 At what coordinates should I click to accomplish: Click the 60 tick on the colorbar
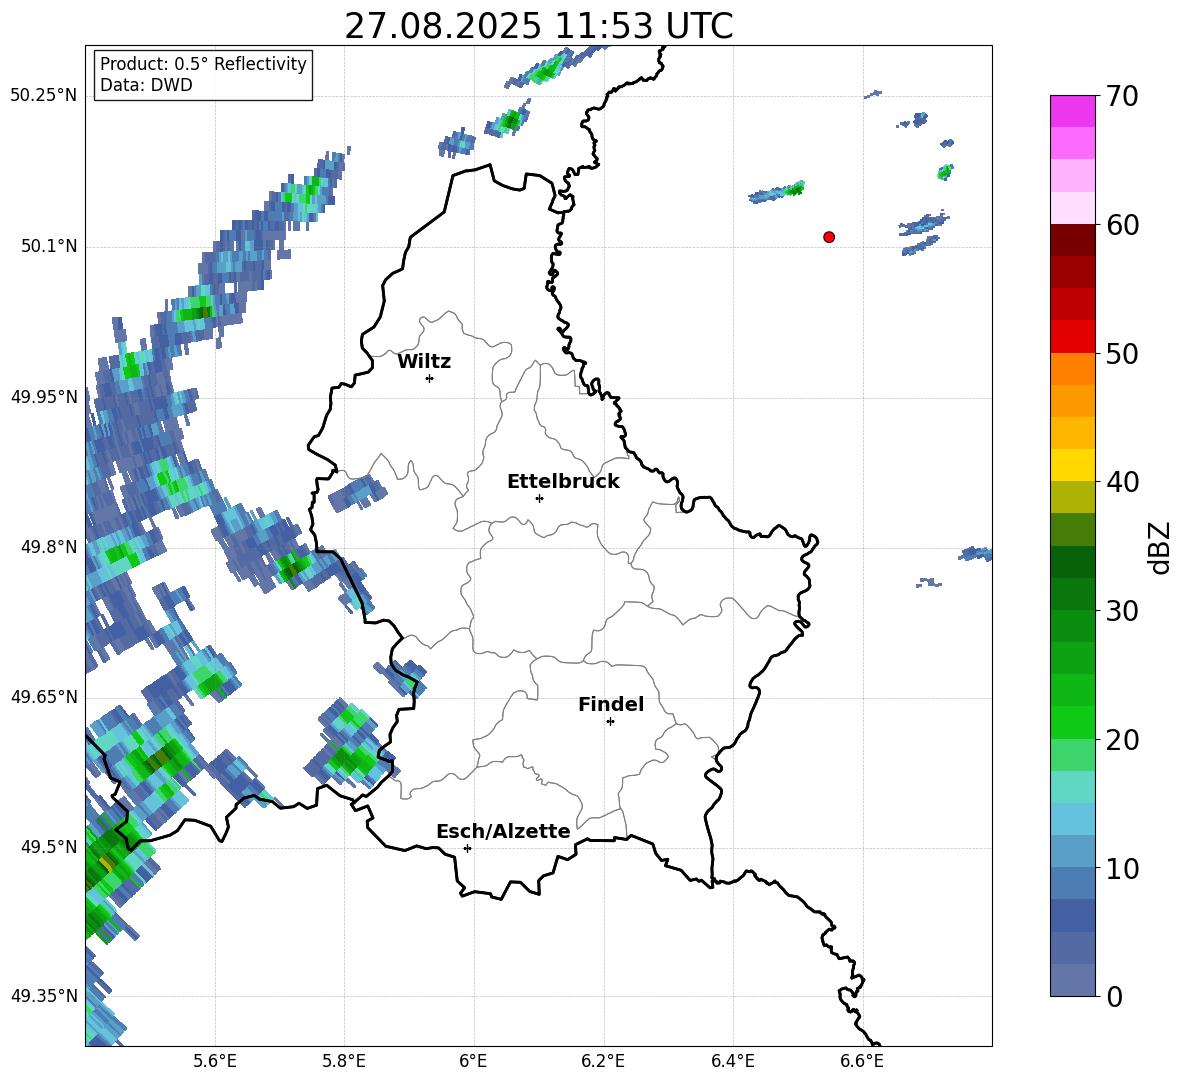pyautogui.click(x=1123, y=225)
